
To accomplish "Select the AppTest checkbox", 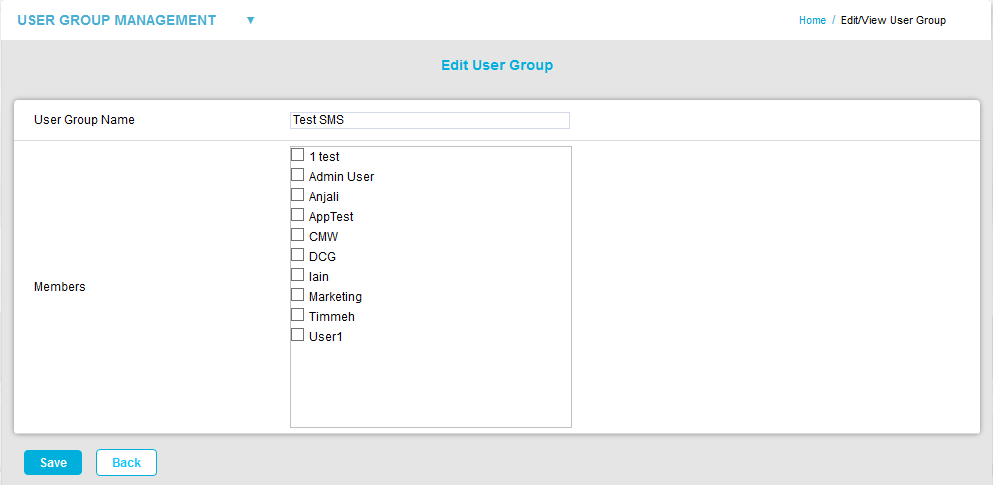I will pyautogui.click(x=297, y=215).
